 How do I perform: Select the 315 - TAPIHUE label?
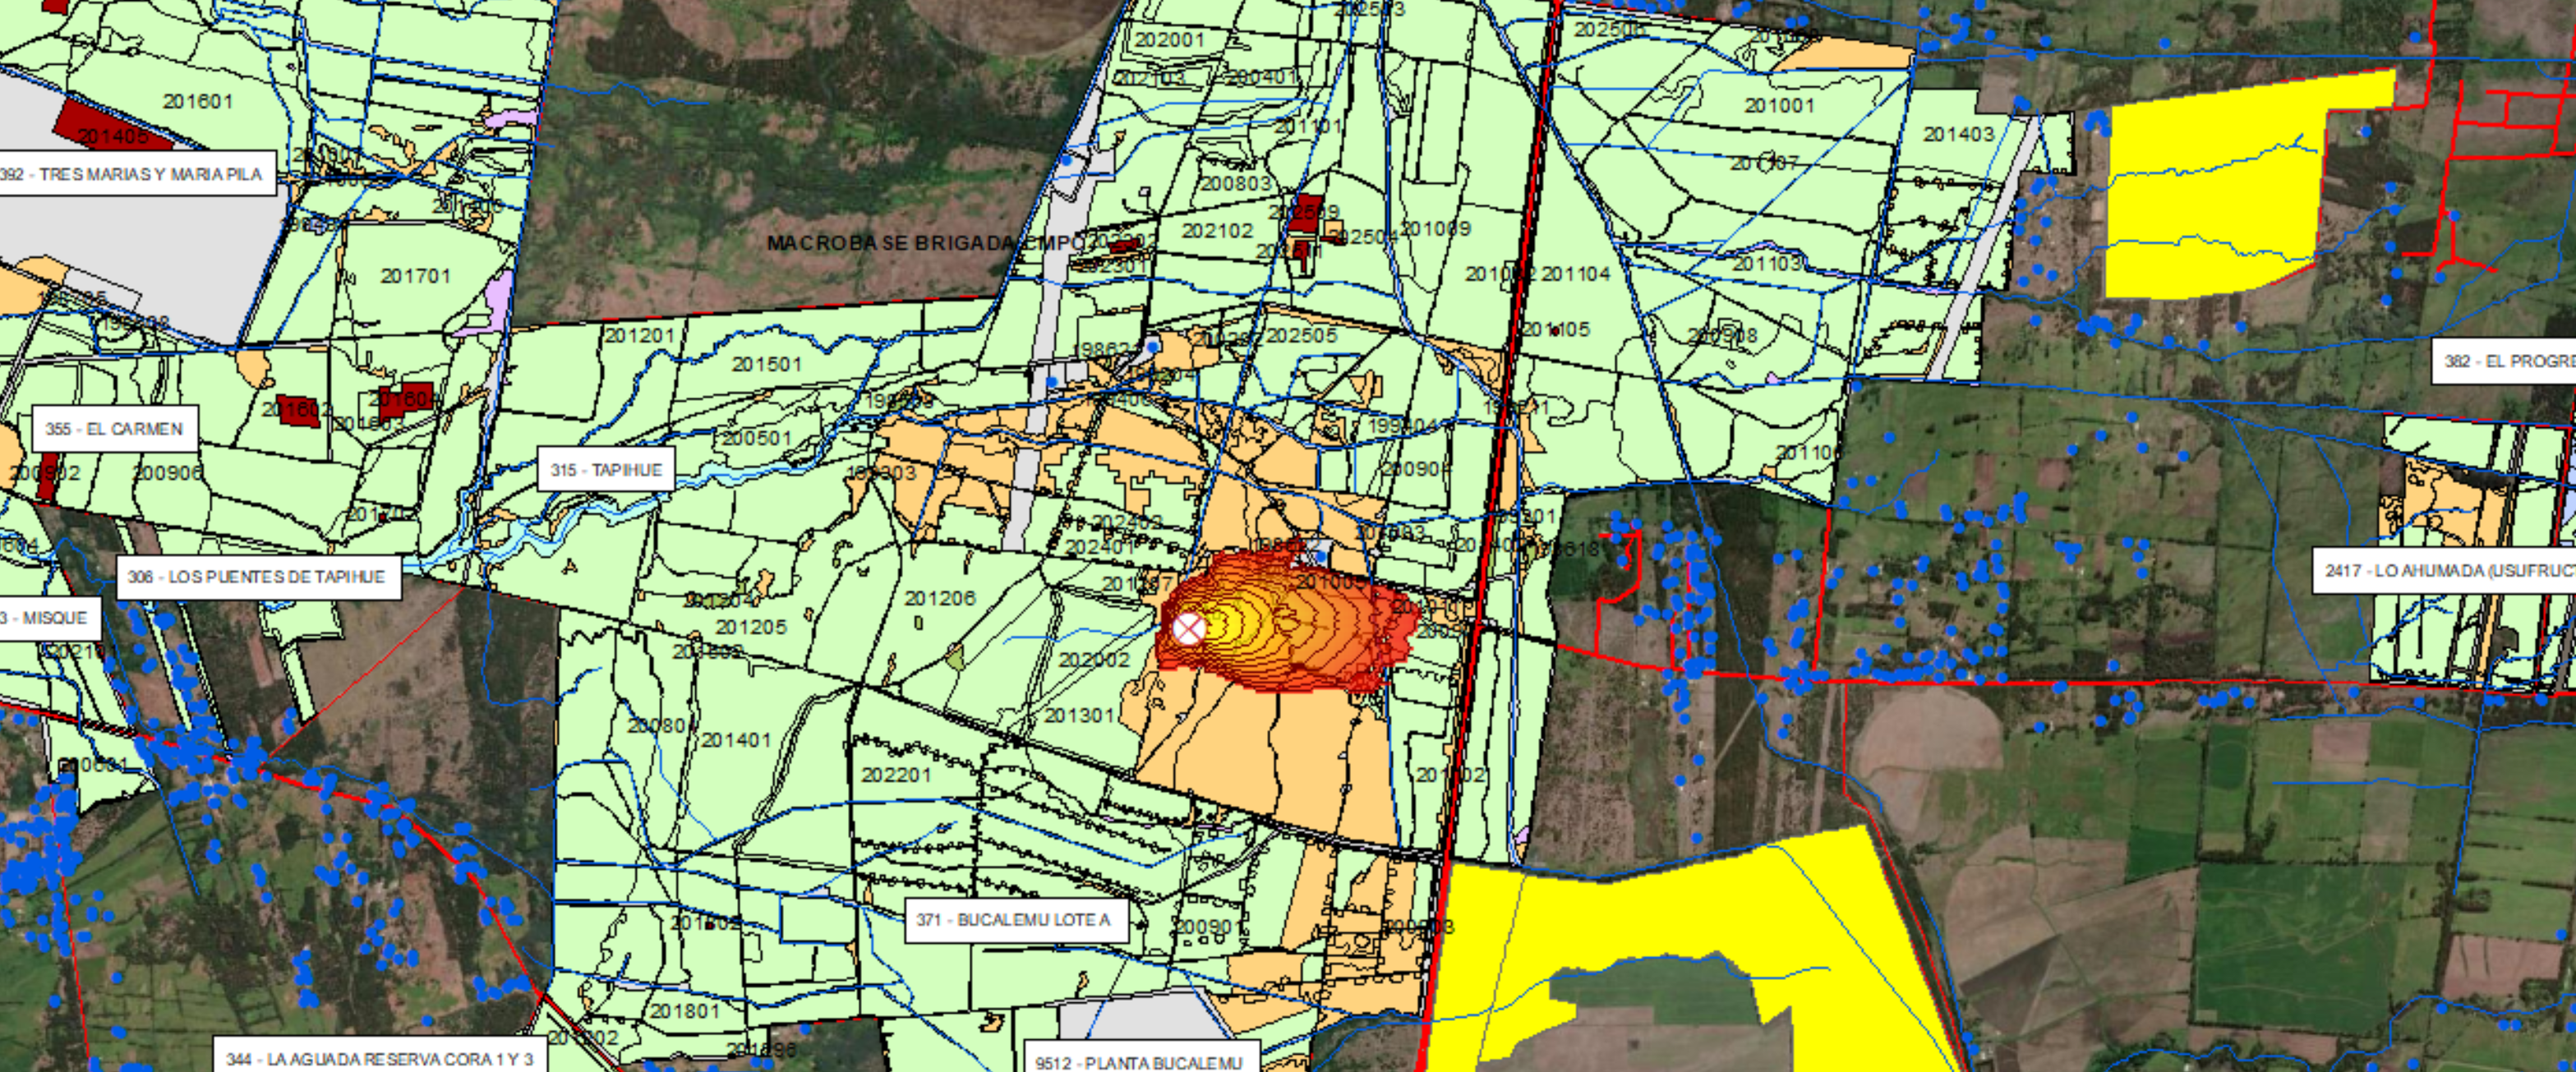[x=606, y=470]
